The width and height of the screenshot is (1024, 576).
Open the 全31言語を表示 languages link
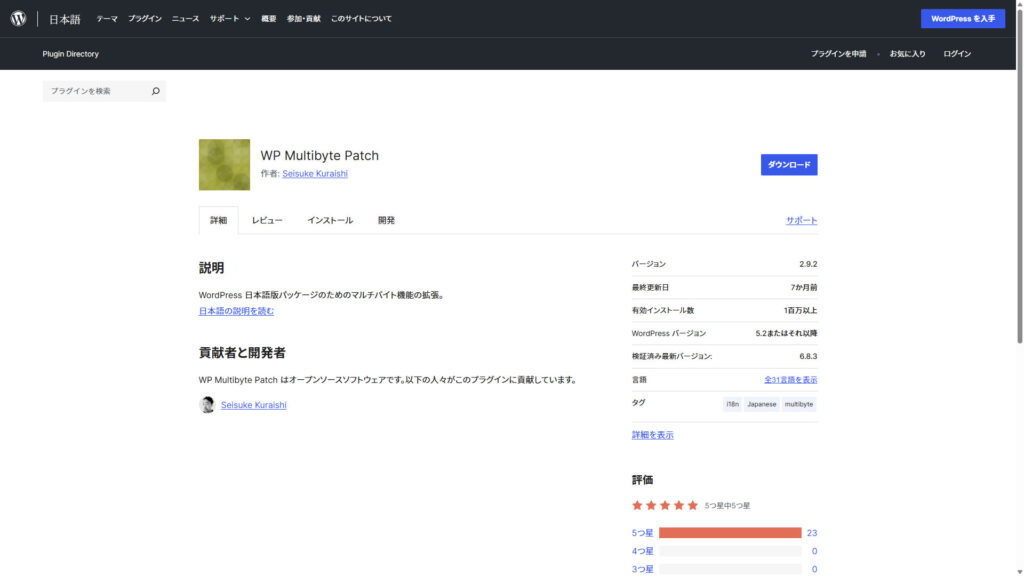point(790,380)
